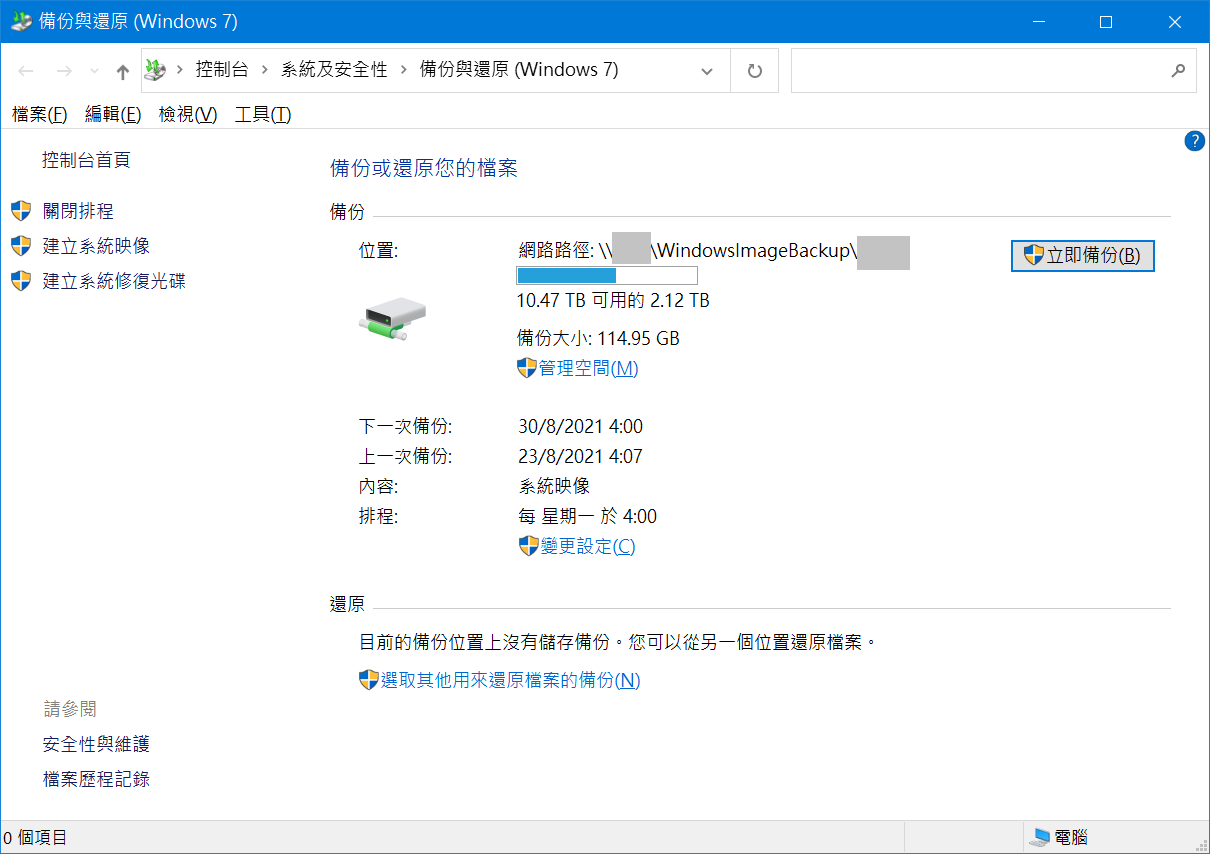This screenshot has width=1210, height=854.
Task: Click shield icon beside 選取其他用來還原檔案的備份
Action: point(369,680)
